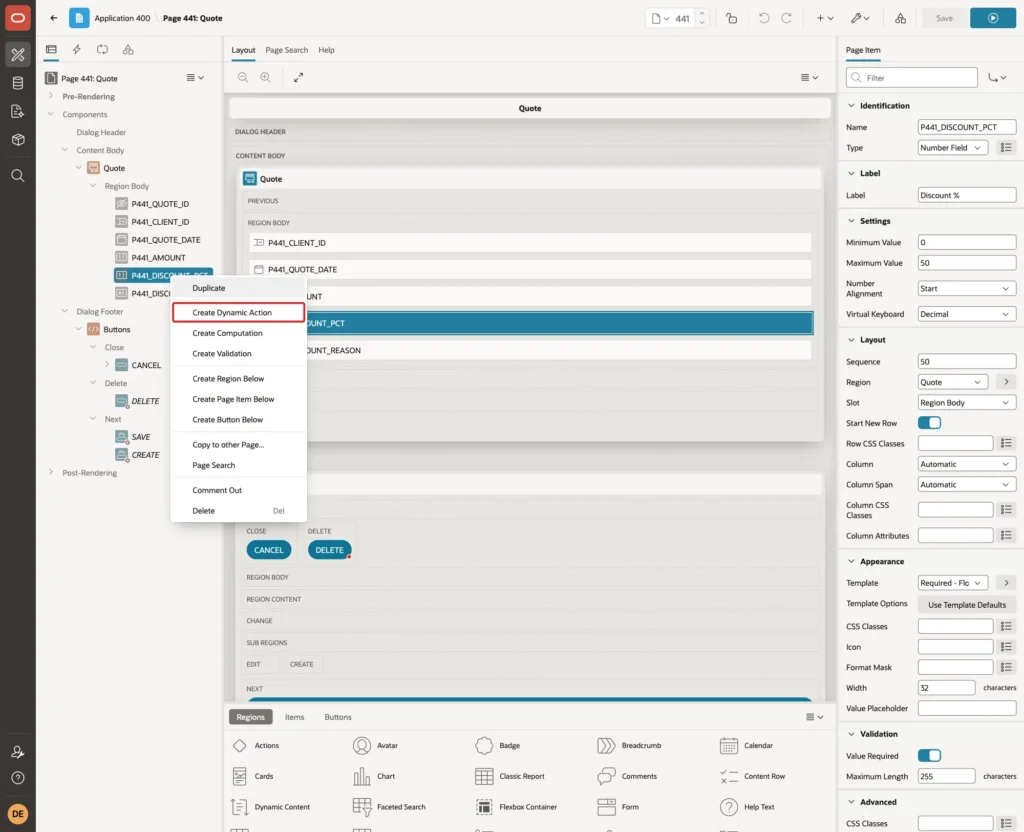The height and width of the screenshot is (832, 1024).
Task: Click the sidebar search magnifier icon
Action: pyautogui.click(x=18, y=176)
